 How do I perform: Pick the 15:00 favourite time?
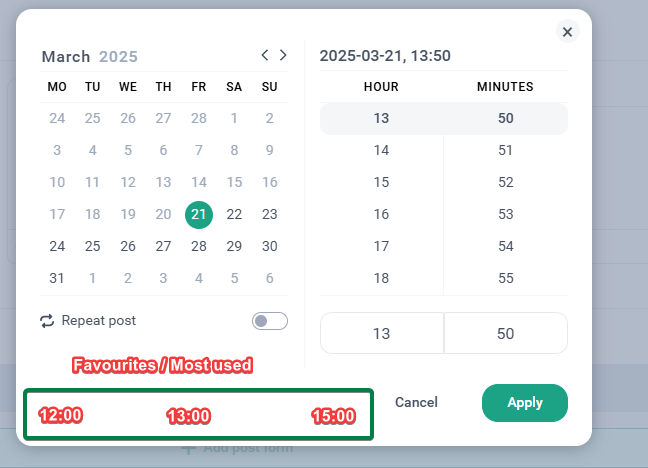[334, 416]
